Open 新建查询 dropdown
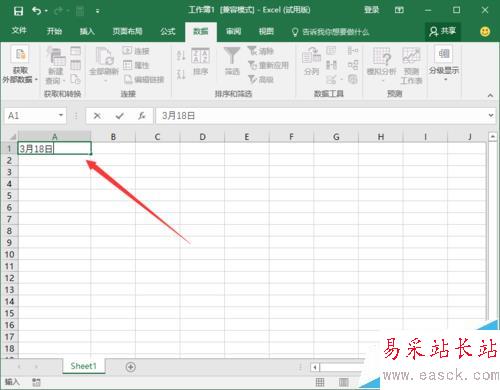500x390 pixels. coord(55,66)
